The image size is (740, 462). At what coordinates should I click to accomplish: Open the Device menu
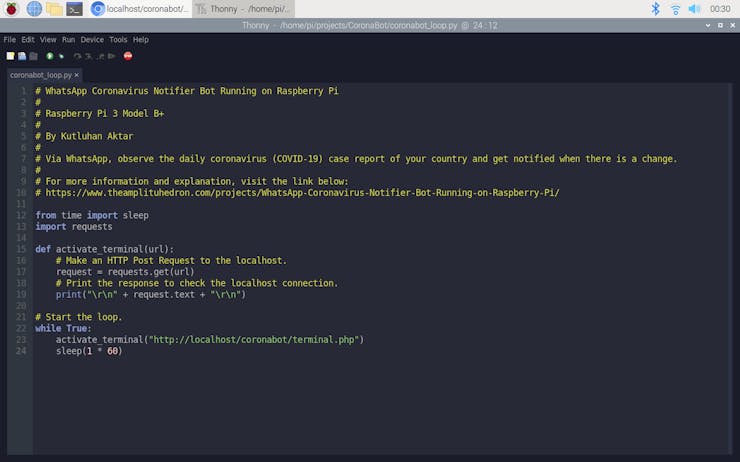92,40
